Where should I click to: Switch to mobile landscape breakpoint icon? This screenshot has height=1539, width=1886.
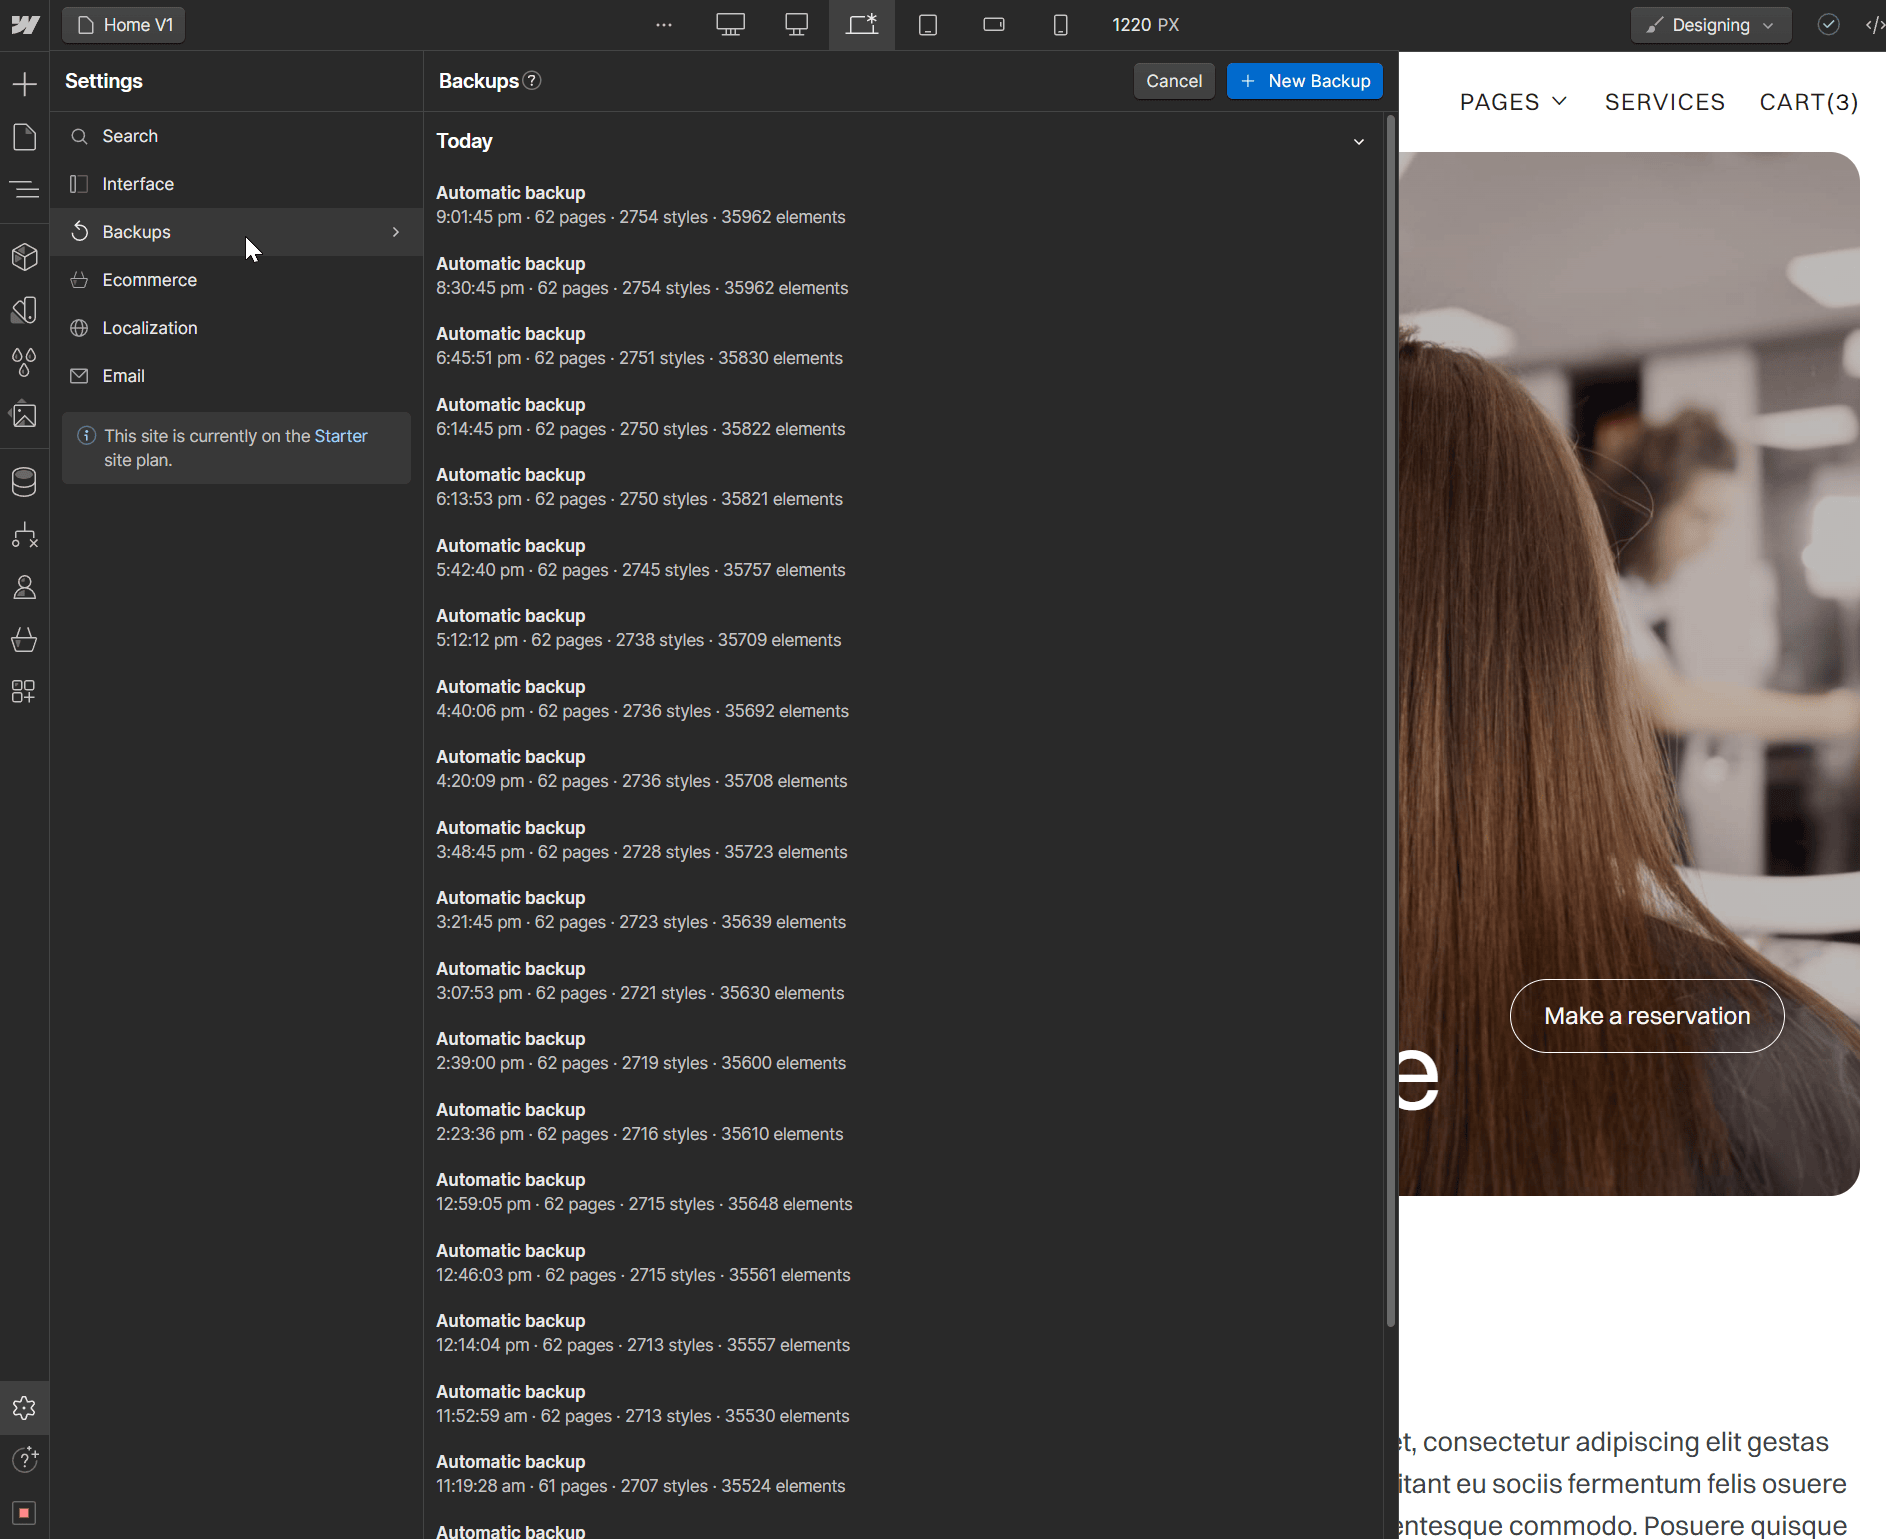994,25
